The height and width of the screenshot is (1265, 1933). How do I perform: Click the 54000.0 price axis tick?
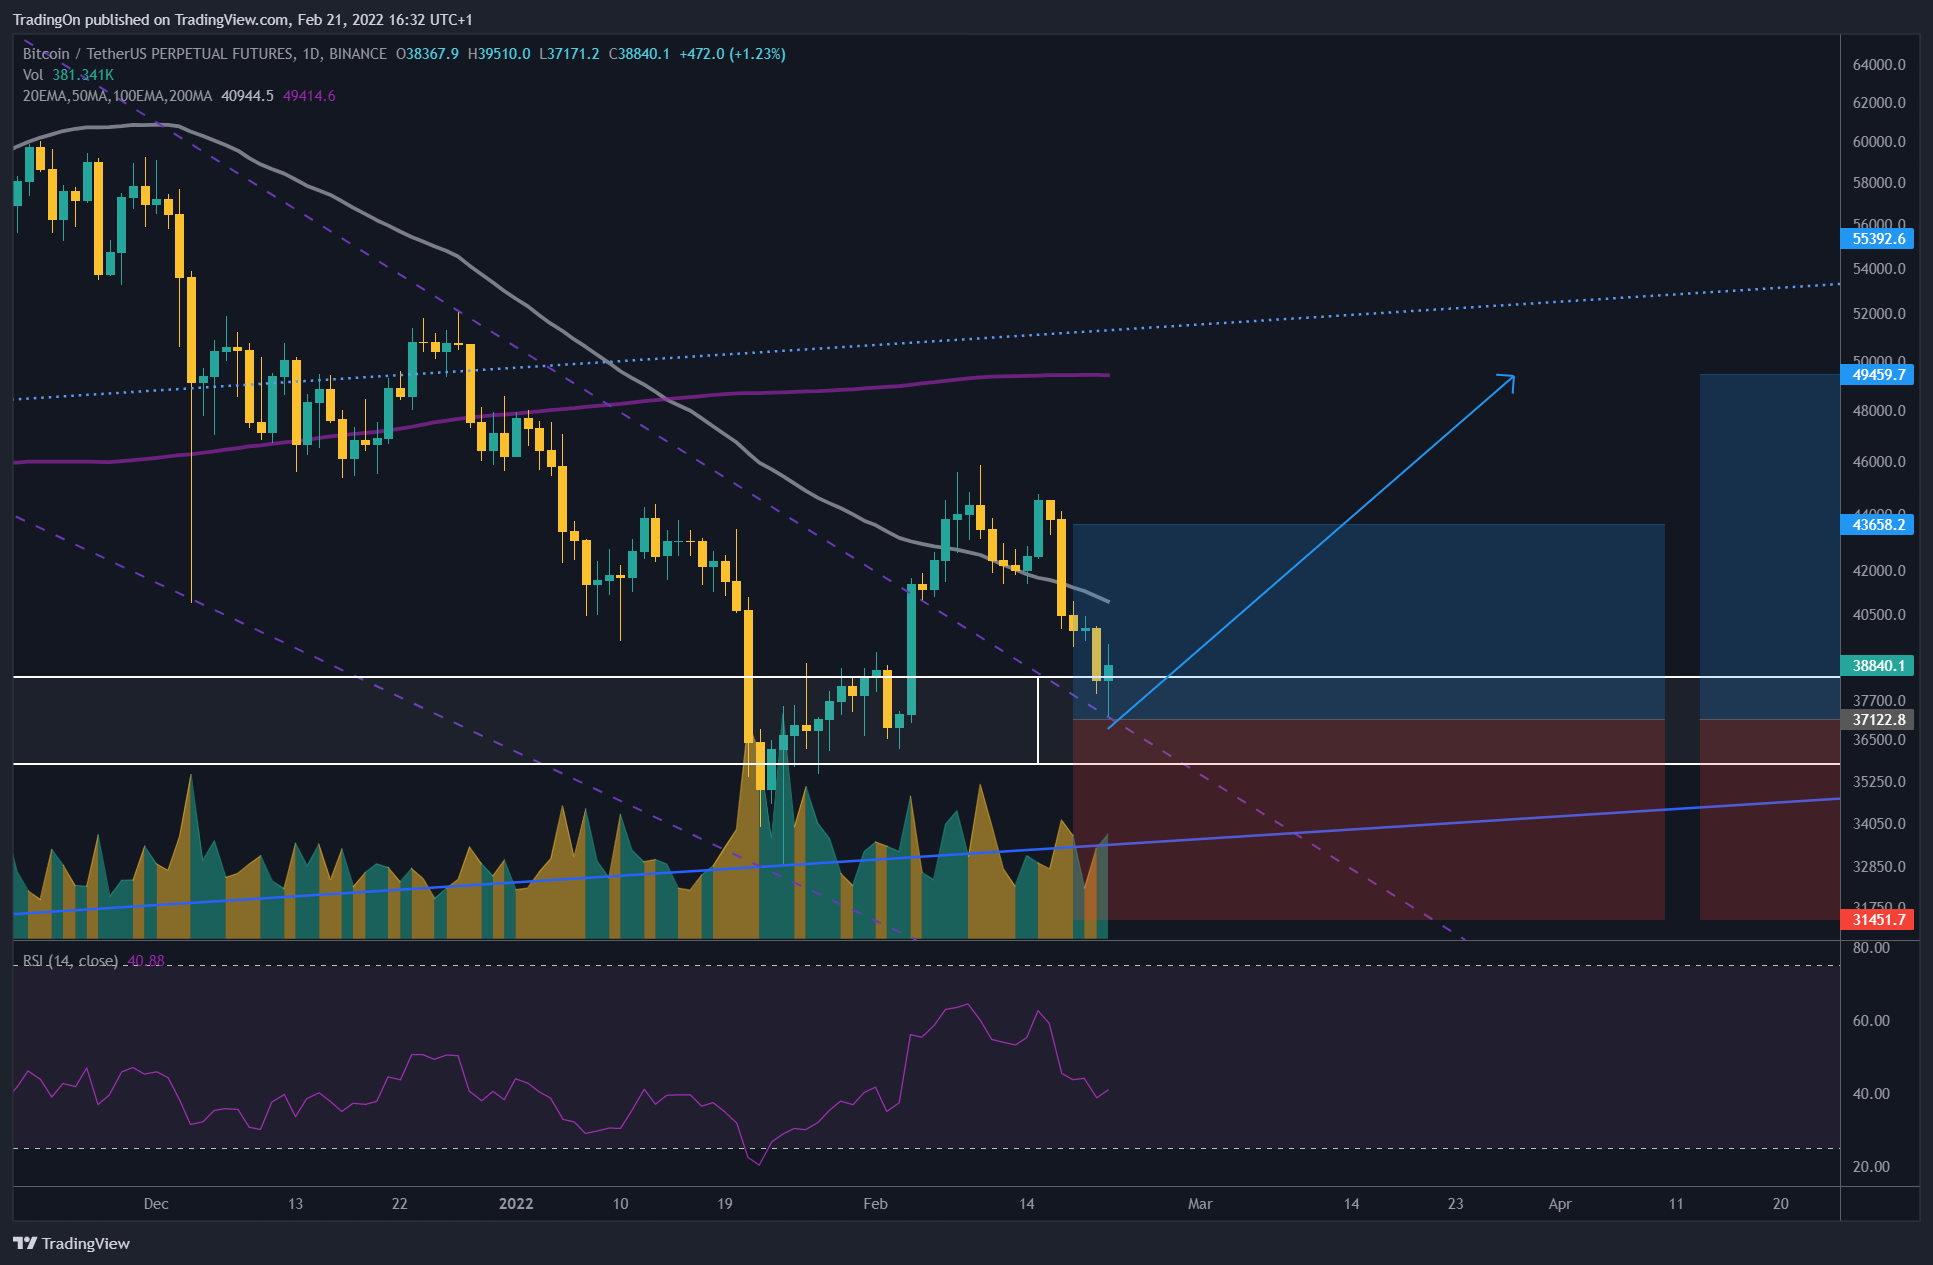(x=1879, y=268)
